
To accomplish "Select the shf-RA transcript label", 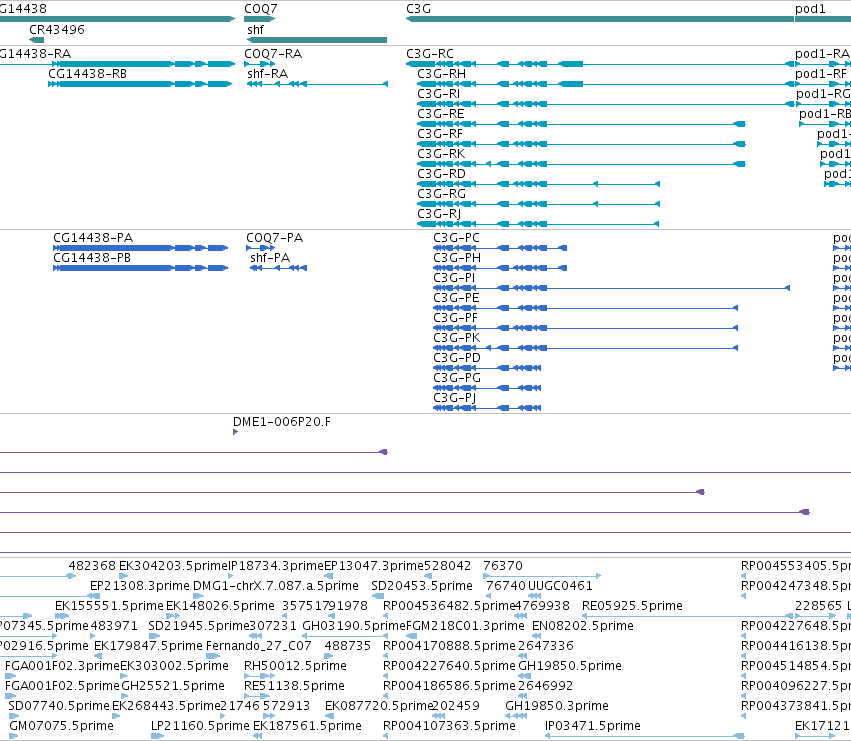I will [x=268, y=73].
